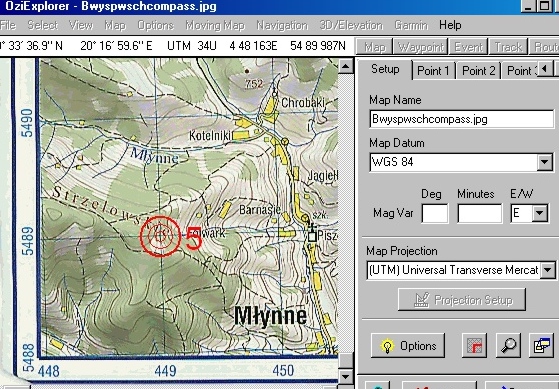Image resolution: width=559 pixels, height=389 pixels.
Task: Expand the Map Projection dropdown
Action: click(x=548, y=270)
